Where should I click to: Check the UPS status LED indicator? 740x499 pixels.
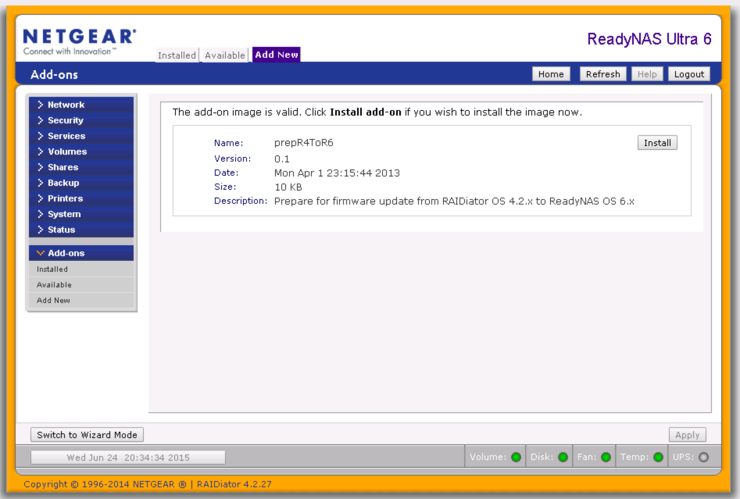[704, 457]
